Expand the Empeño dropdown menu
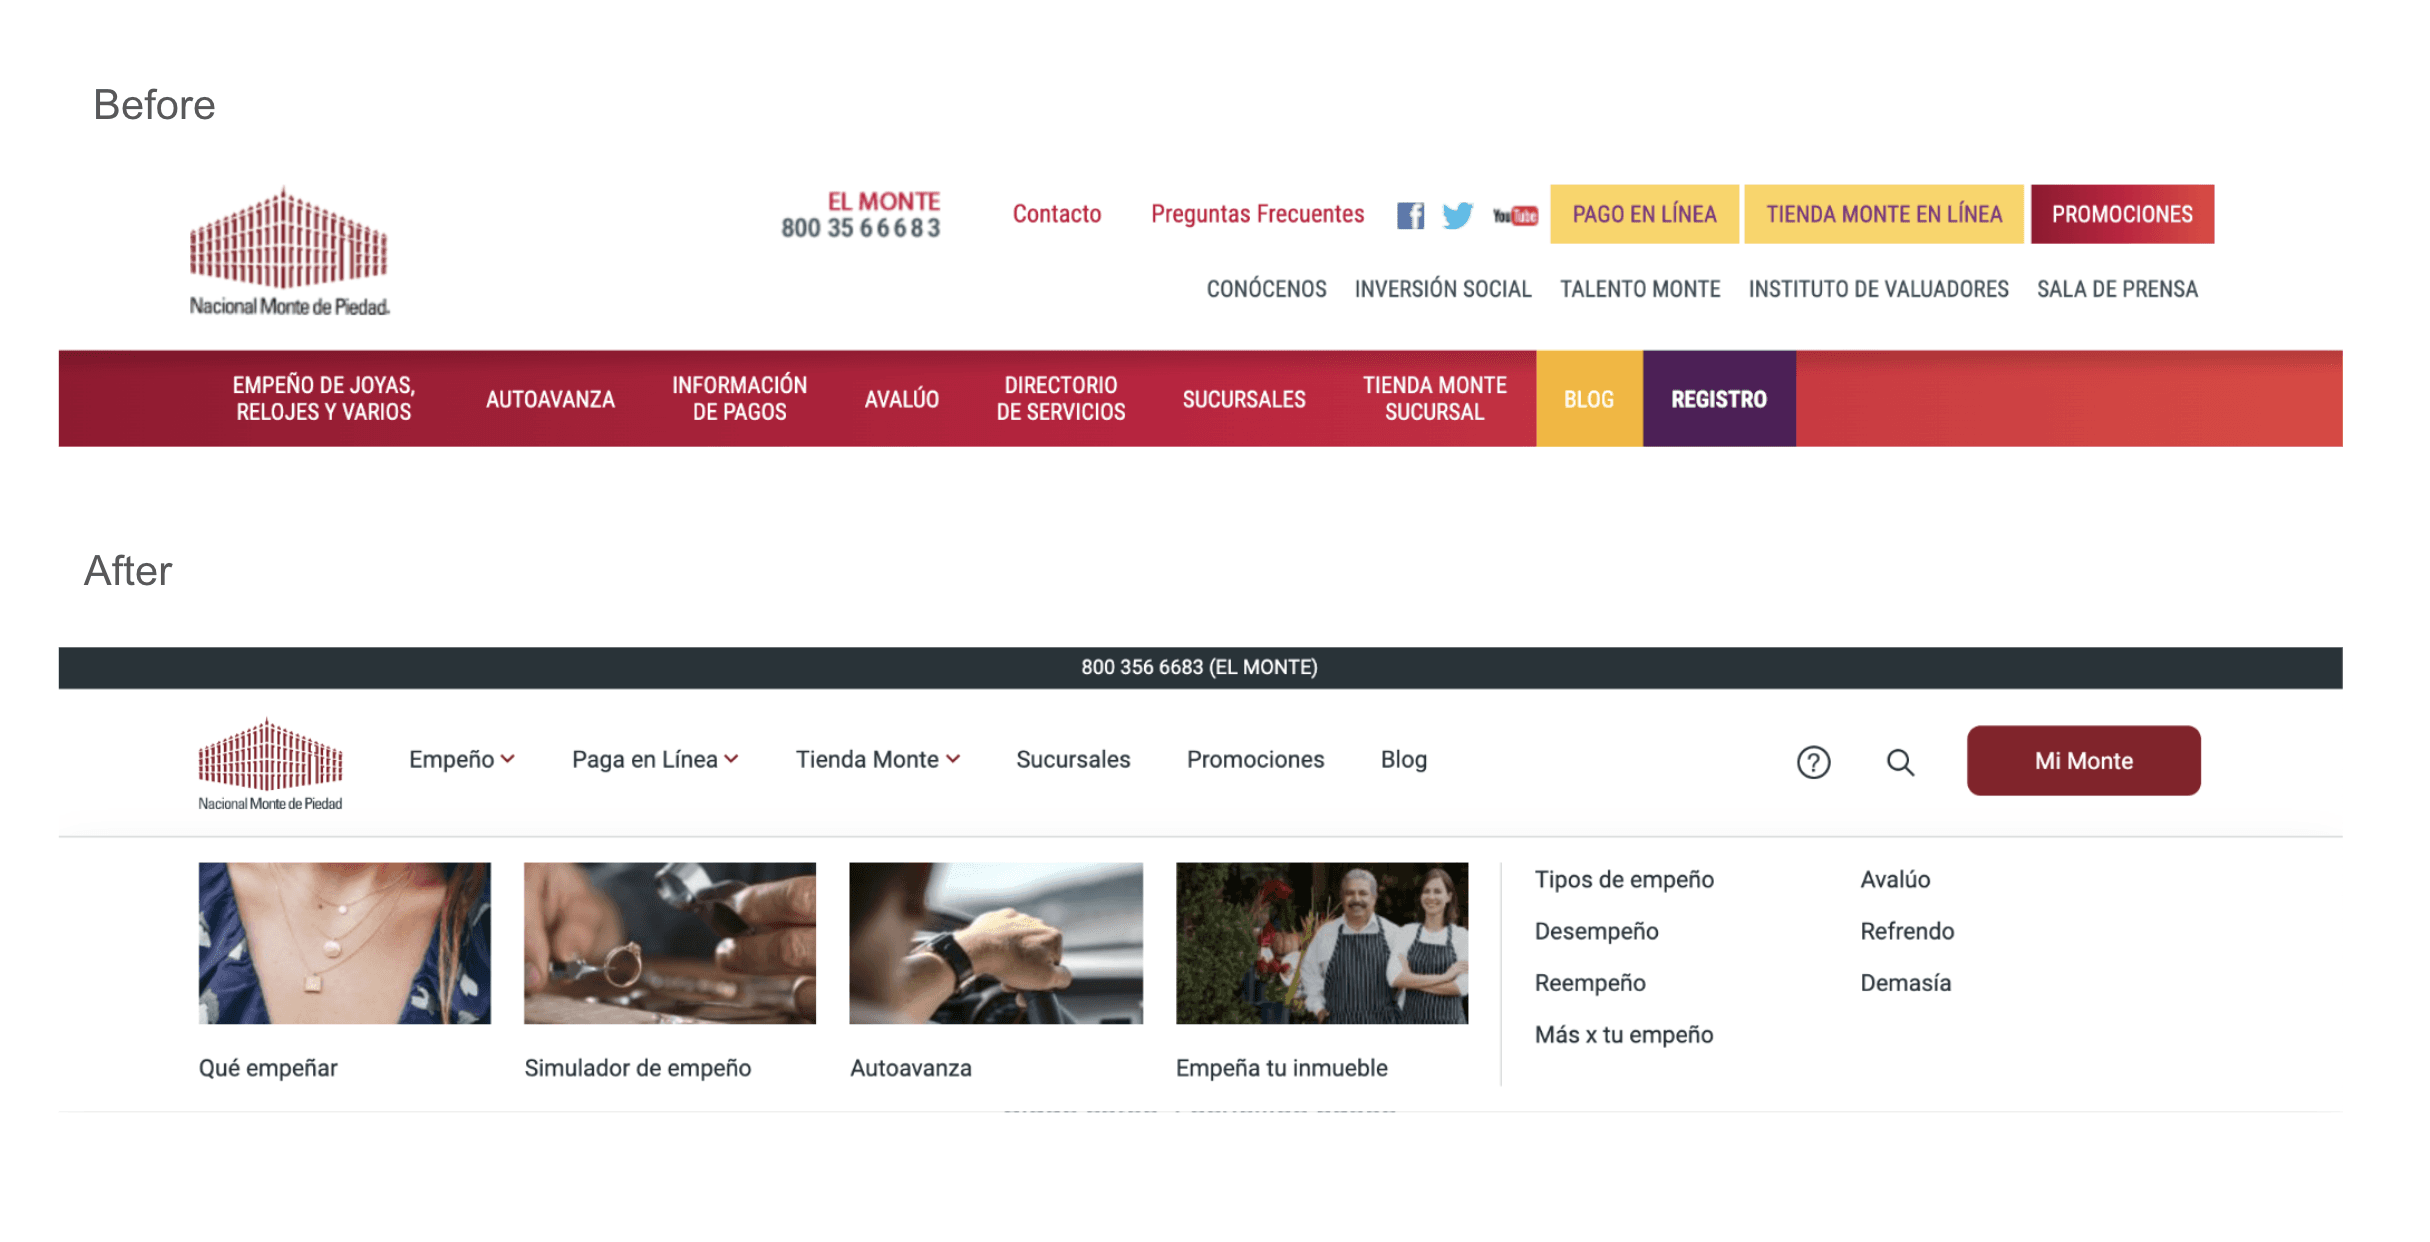 pos(462,760)
